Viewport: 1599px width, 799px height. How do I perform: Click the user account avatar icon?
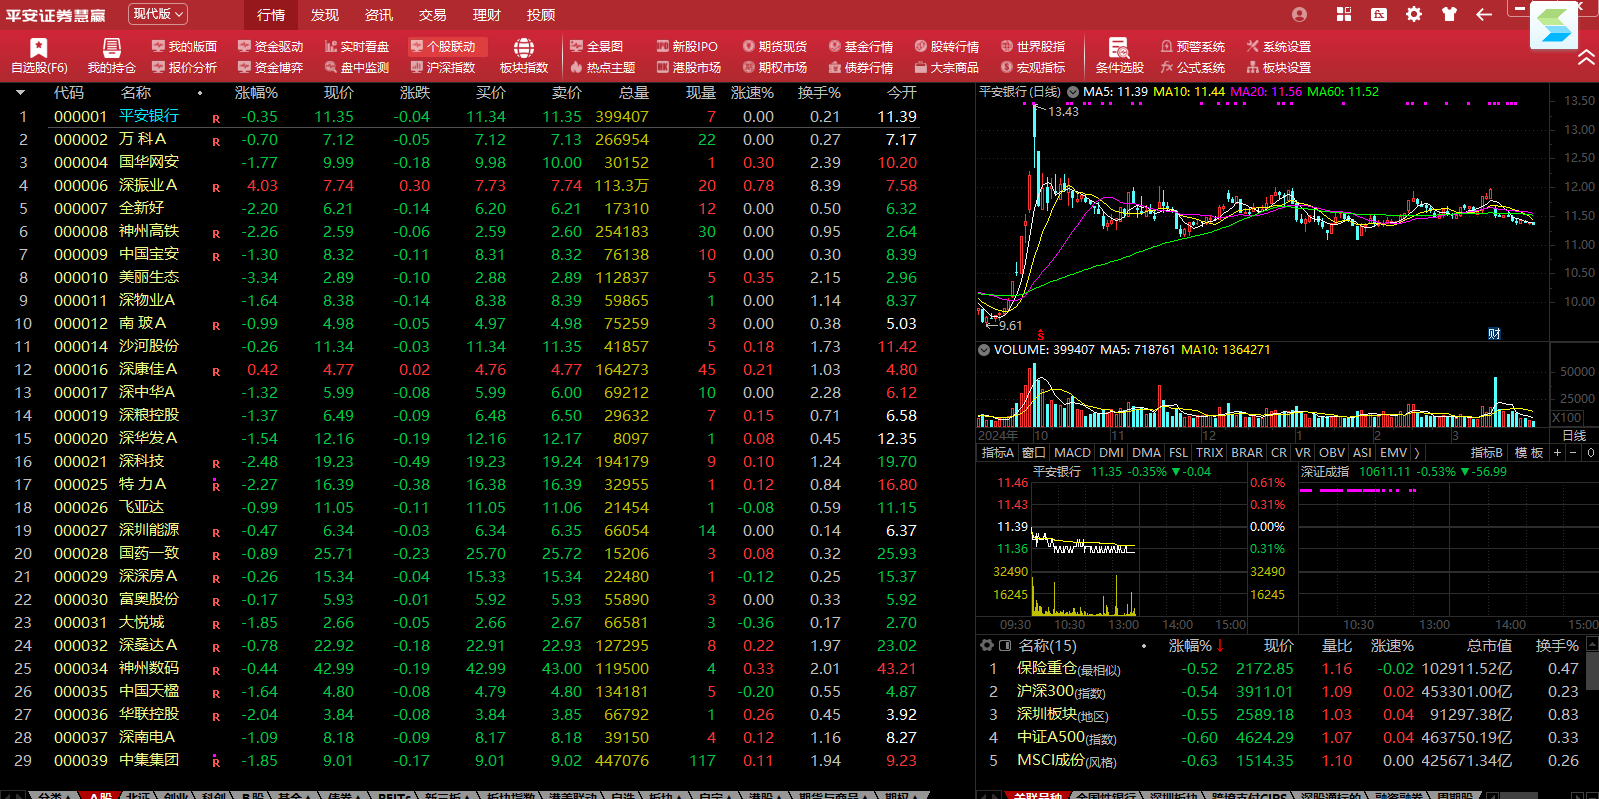[x=1299, y=14]
